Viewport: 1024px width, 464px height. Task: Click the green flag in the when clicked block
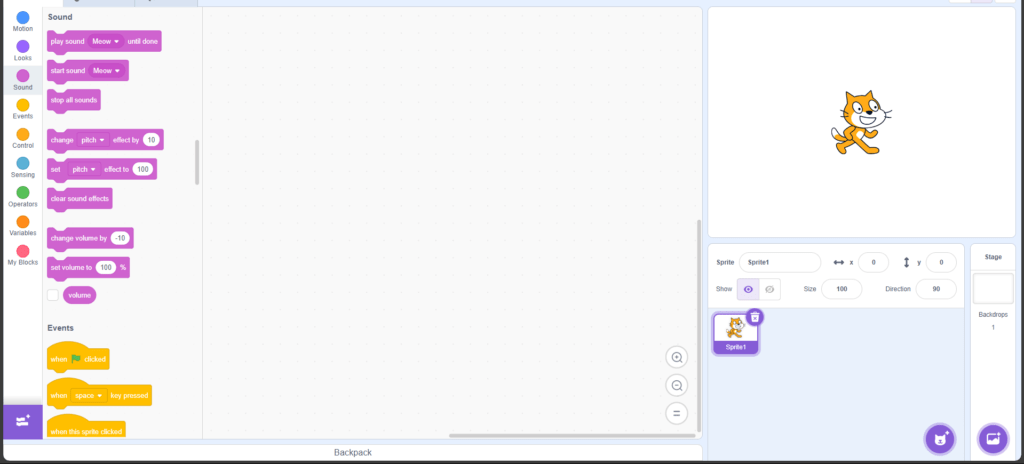click(x=76, y=359)
